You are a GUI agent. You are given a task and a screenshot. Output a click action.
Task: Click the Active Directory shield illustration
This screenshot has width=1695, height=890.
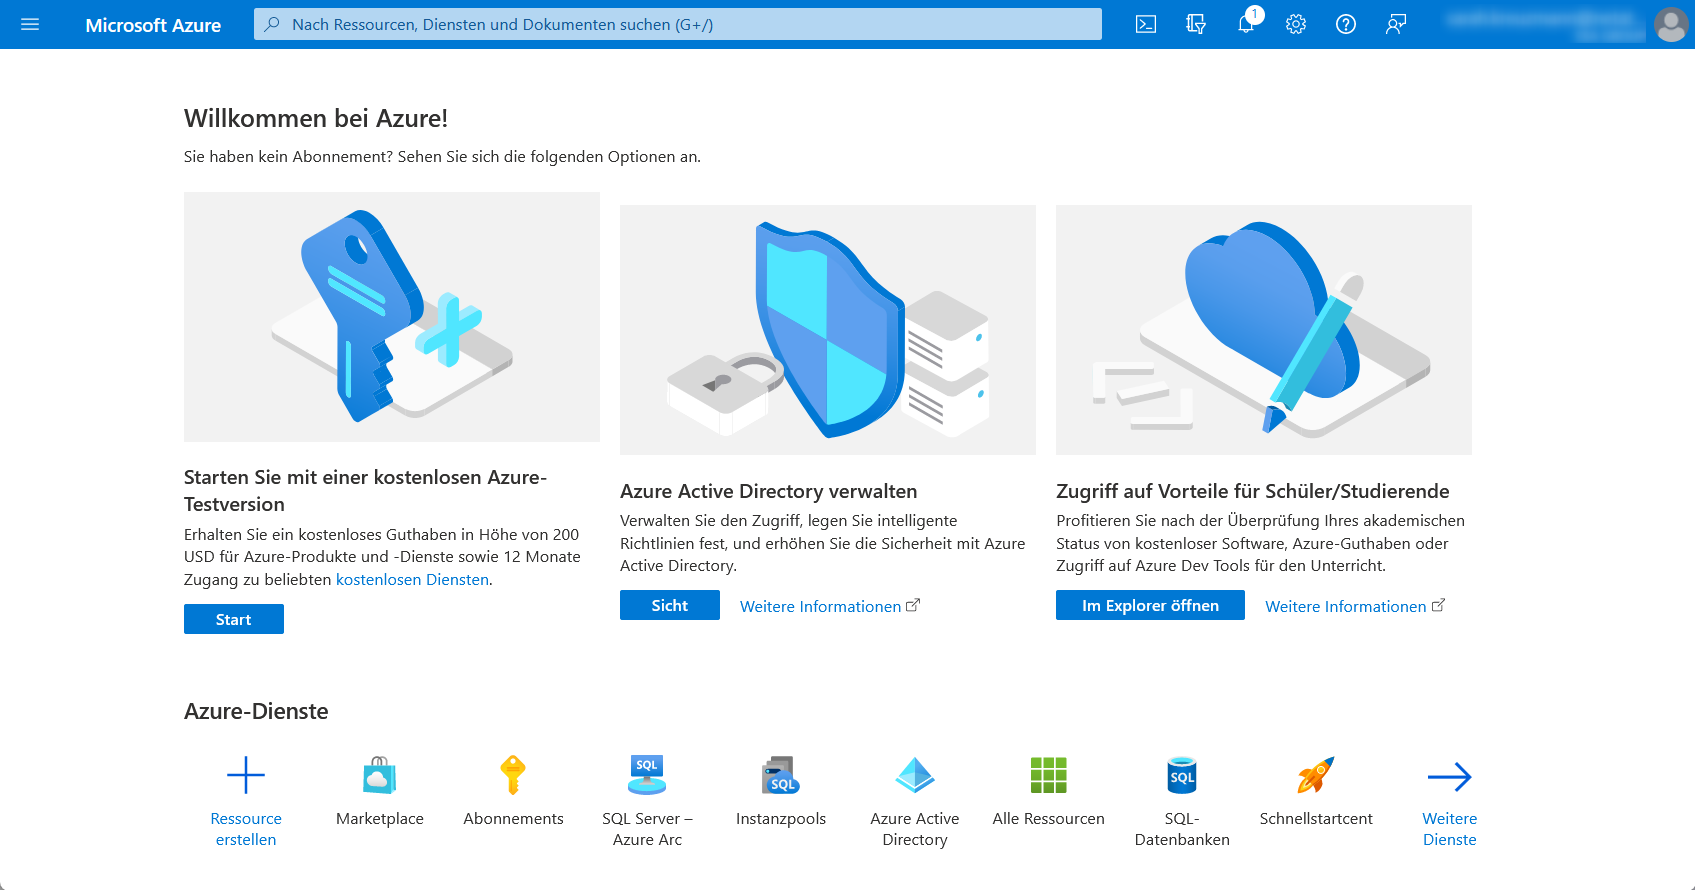tap(828, 330)
